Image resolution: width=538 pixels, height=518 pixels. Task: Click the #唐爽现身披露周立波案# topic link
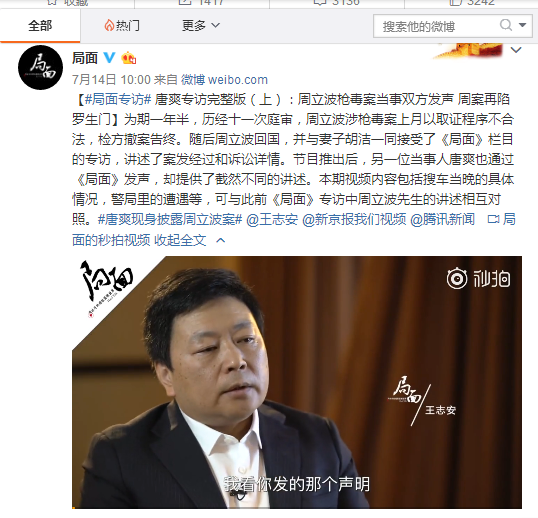(x=170, y=220)
